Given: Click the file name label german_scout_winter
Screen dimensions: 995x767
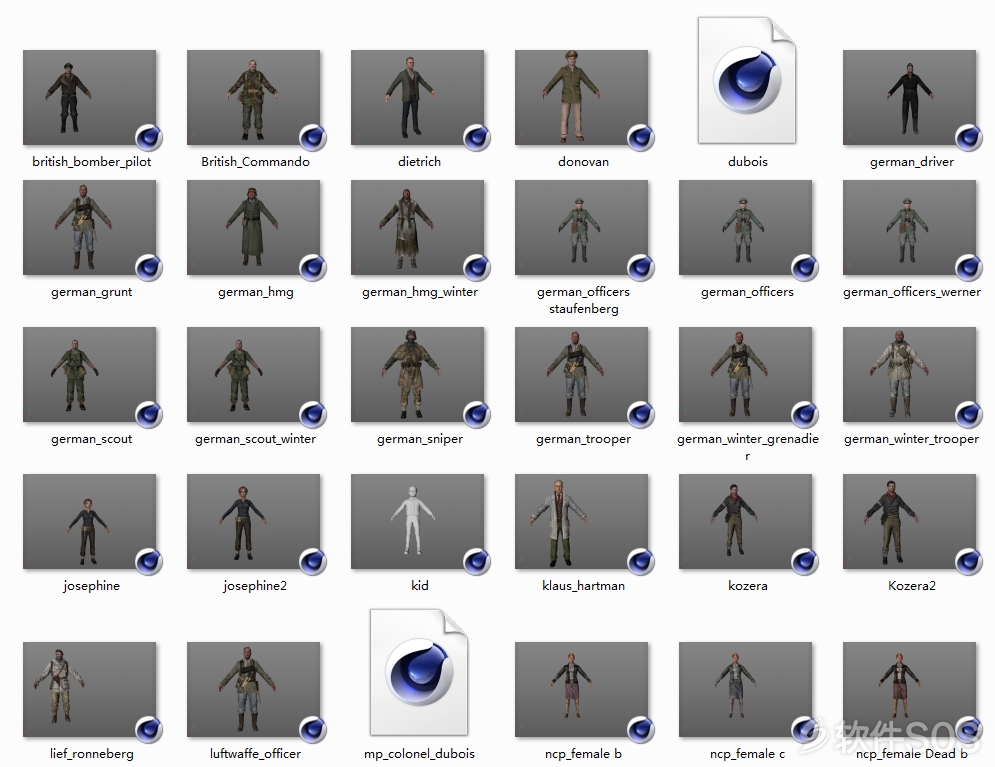Looking at the screenshot, I should click(x=255, y=439).
